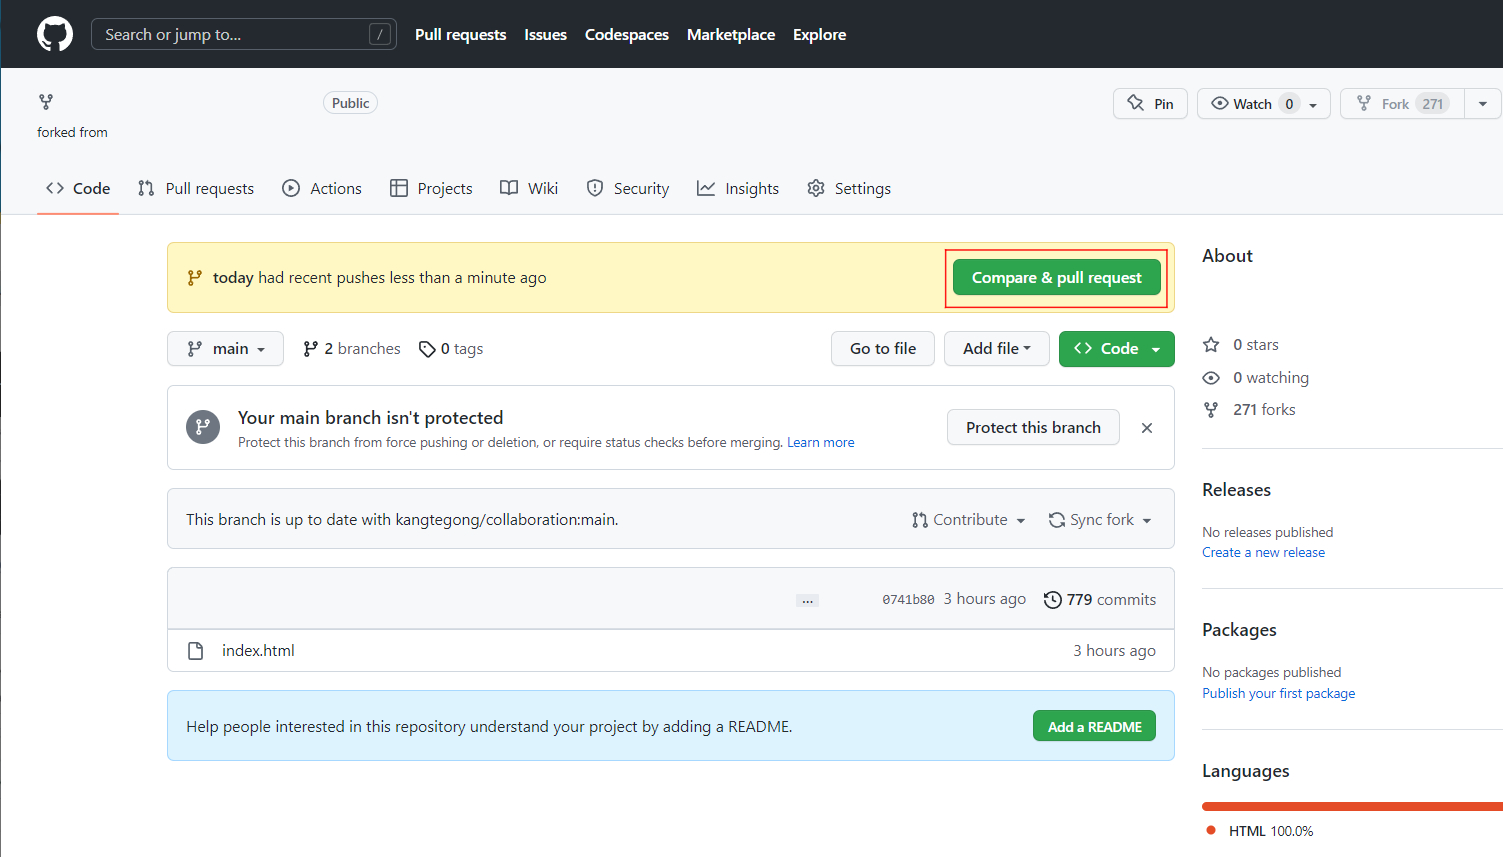Click Go to file button

pyautogui.click(x=883, y=349)
